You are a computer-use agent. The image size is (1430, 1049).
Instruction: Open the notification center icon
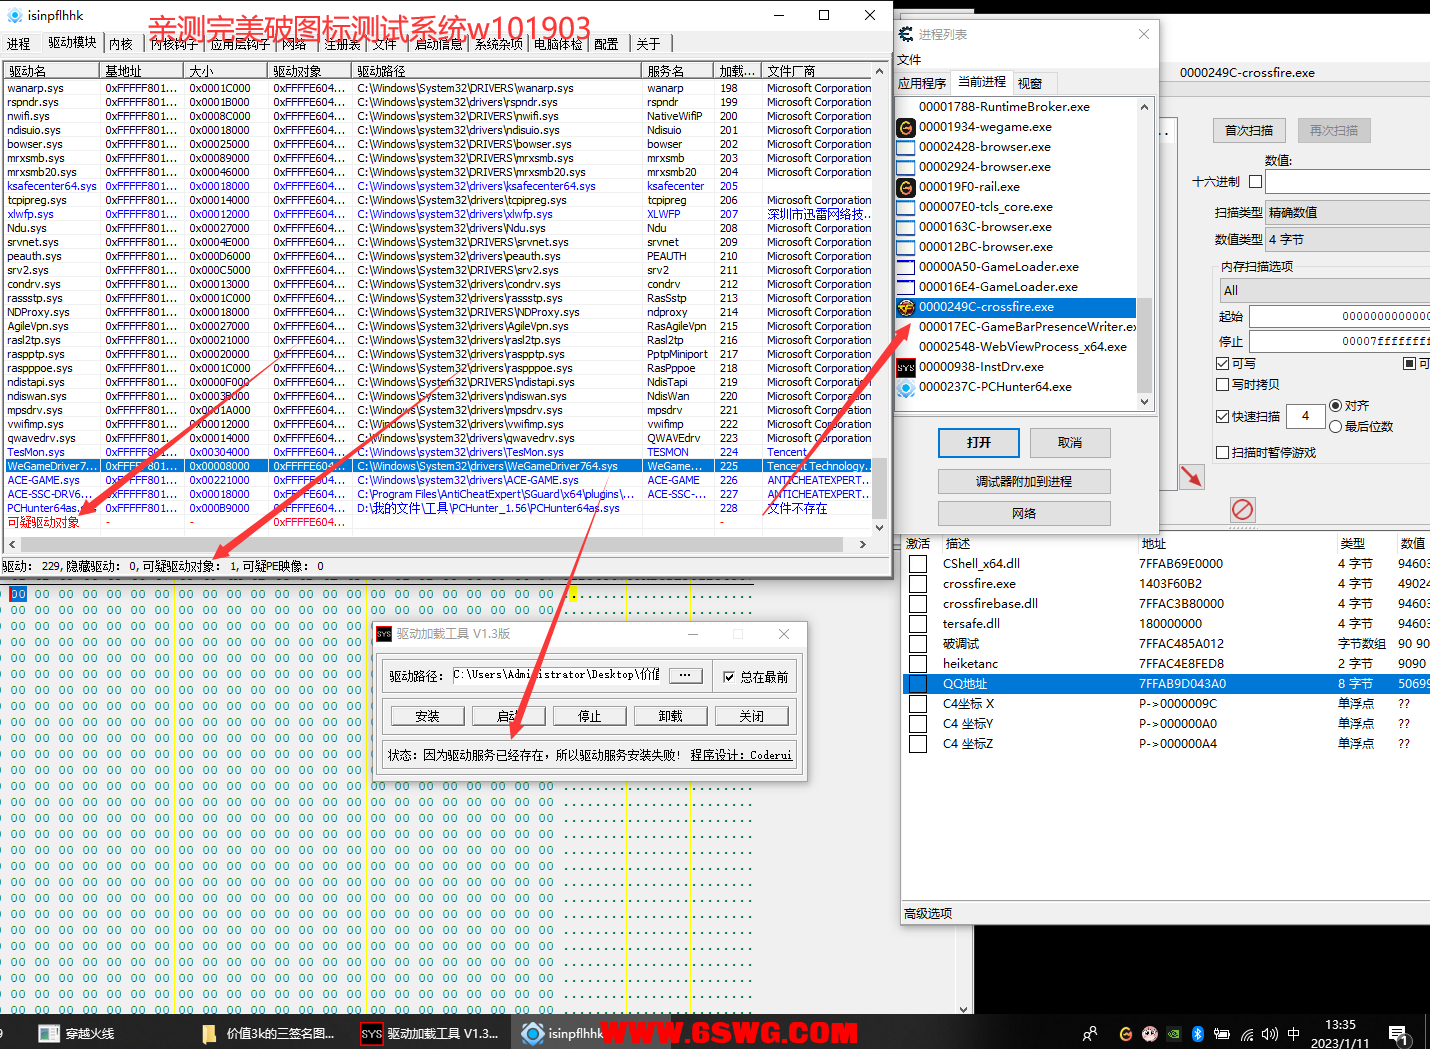point(1398,1034)
